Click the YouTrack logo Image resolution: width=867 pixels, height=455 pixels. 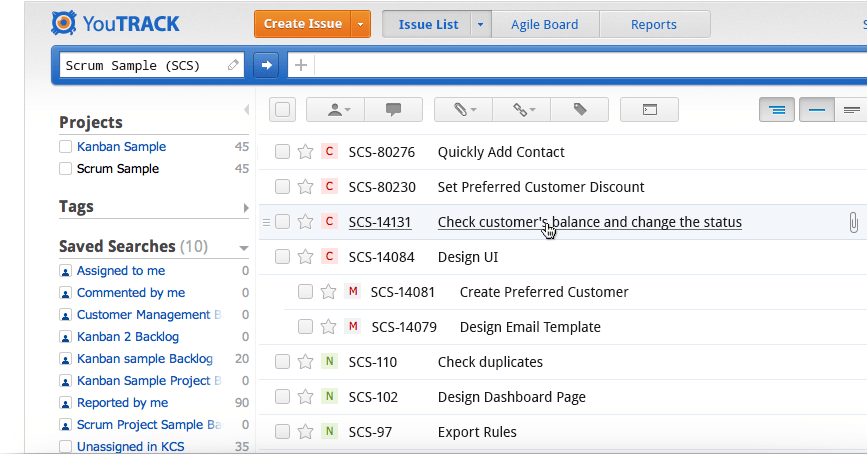[115, 24]
